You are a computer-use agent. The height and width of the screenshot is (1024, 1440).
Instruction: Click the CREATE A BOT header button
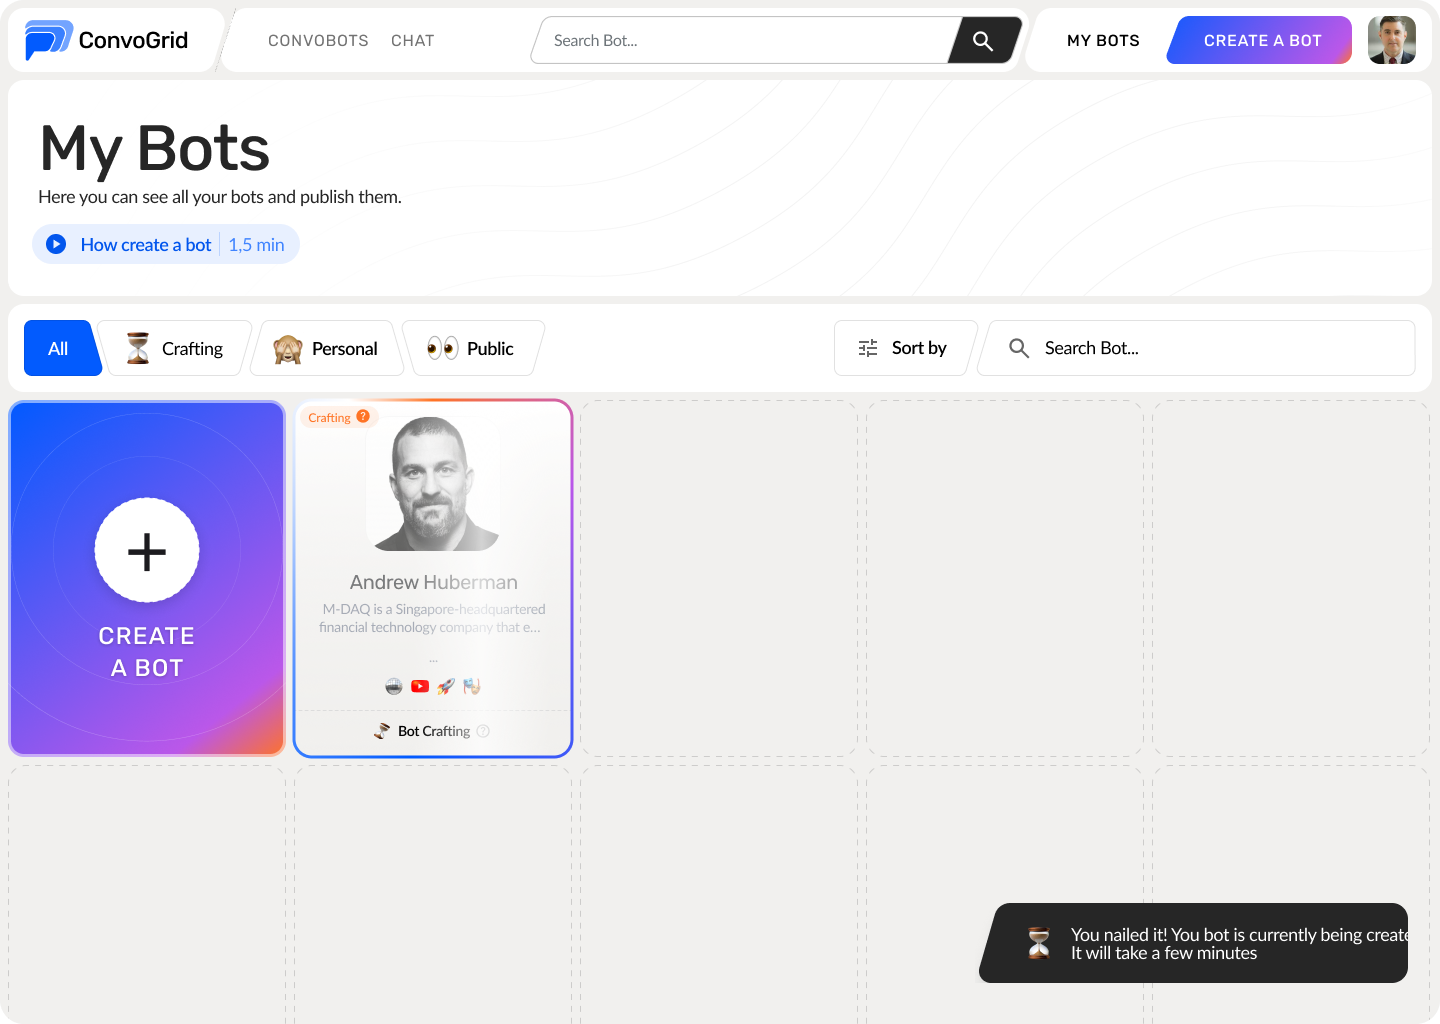[x=1260, y=40]
